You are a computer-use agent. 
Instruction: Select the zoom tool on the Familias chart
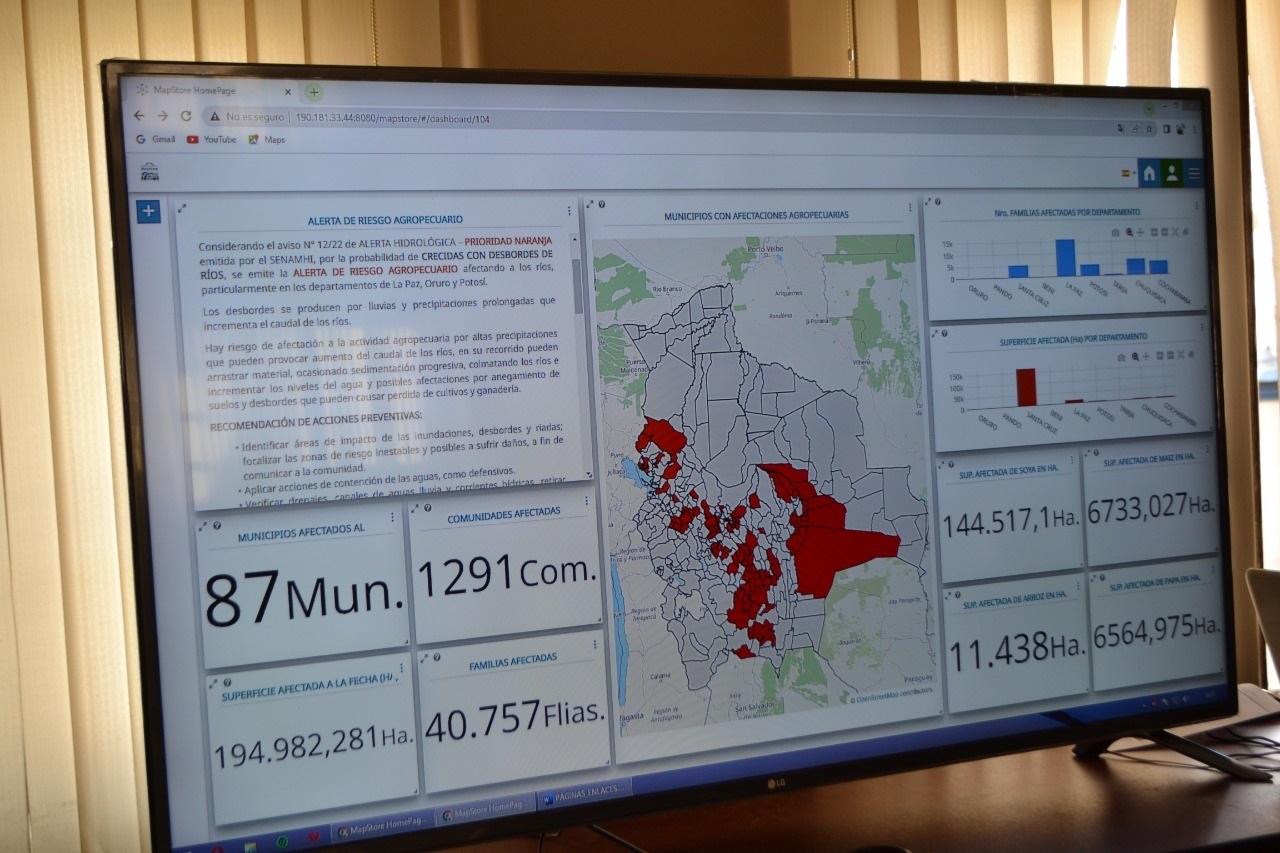1129,232
